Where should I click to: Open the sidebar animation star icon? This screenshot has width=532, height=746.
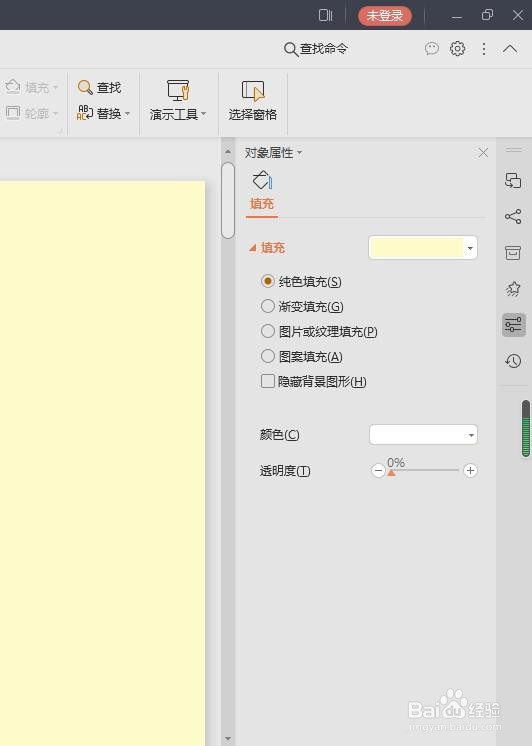[x=513, y=289]
